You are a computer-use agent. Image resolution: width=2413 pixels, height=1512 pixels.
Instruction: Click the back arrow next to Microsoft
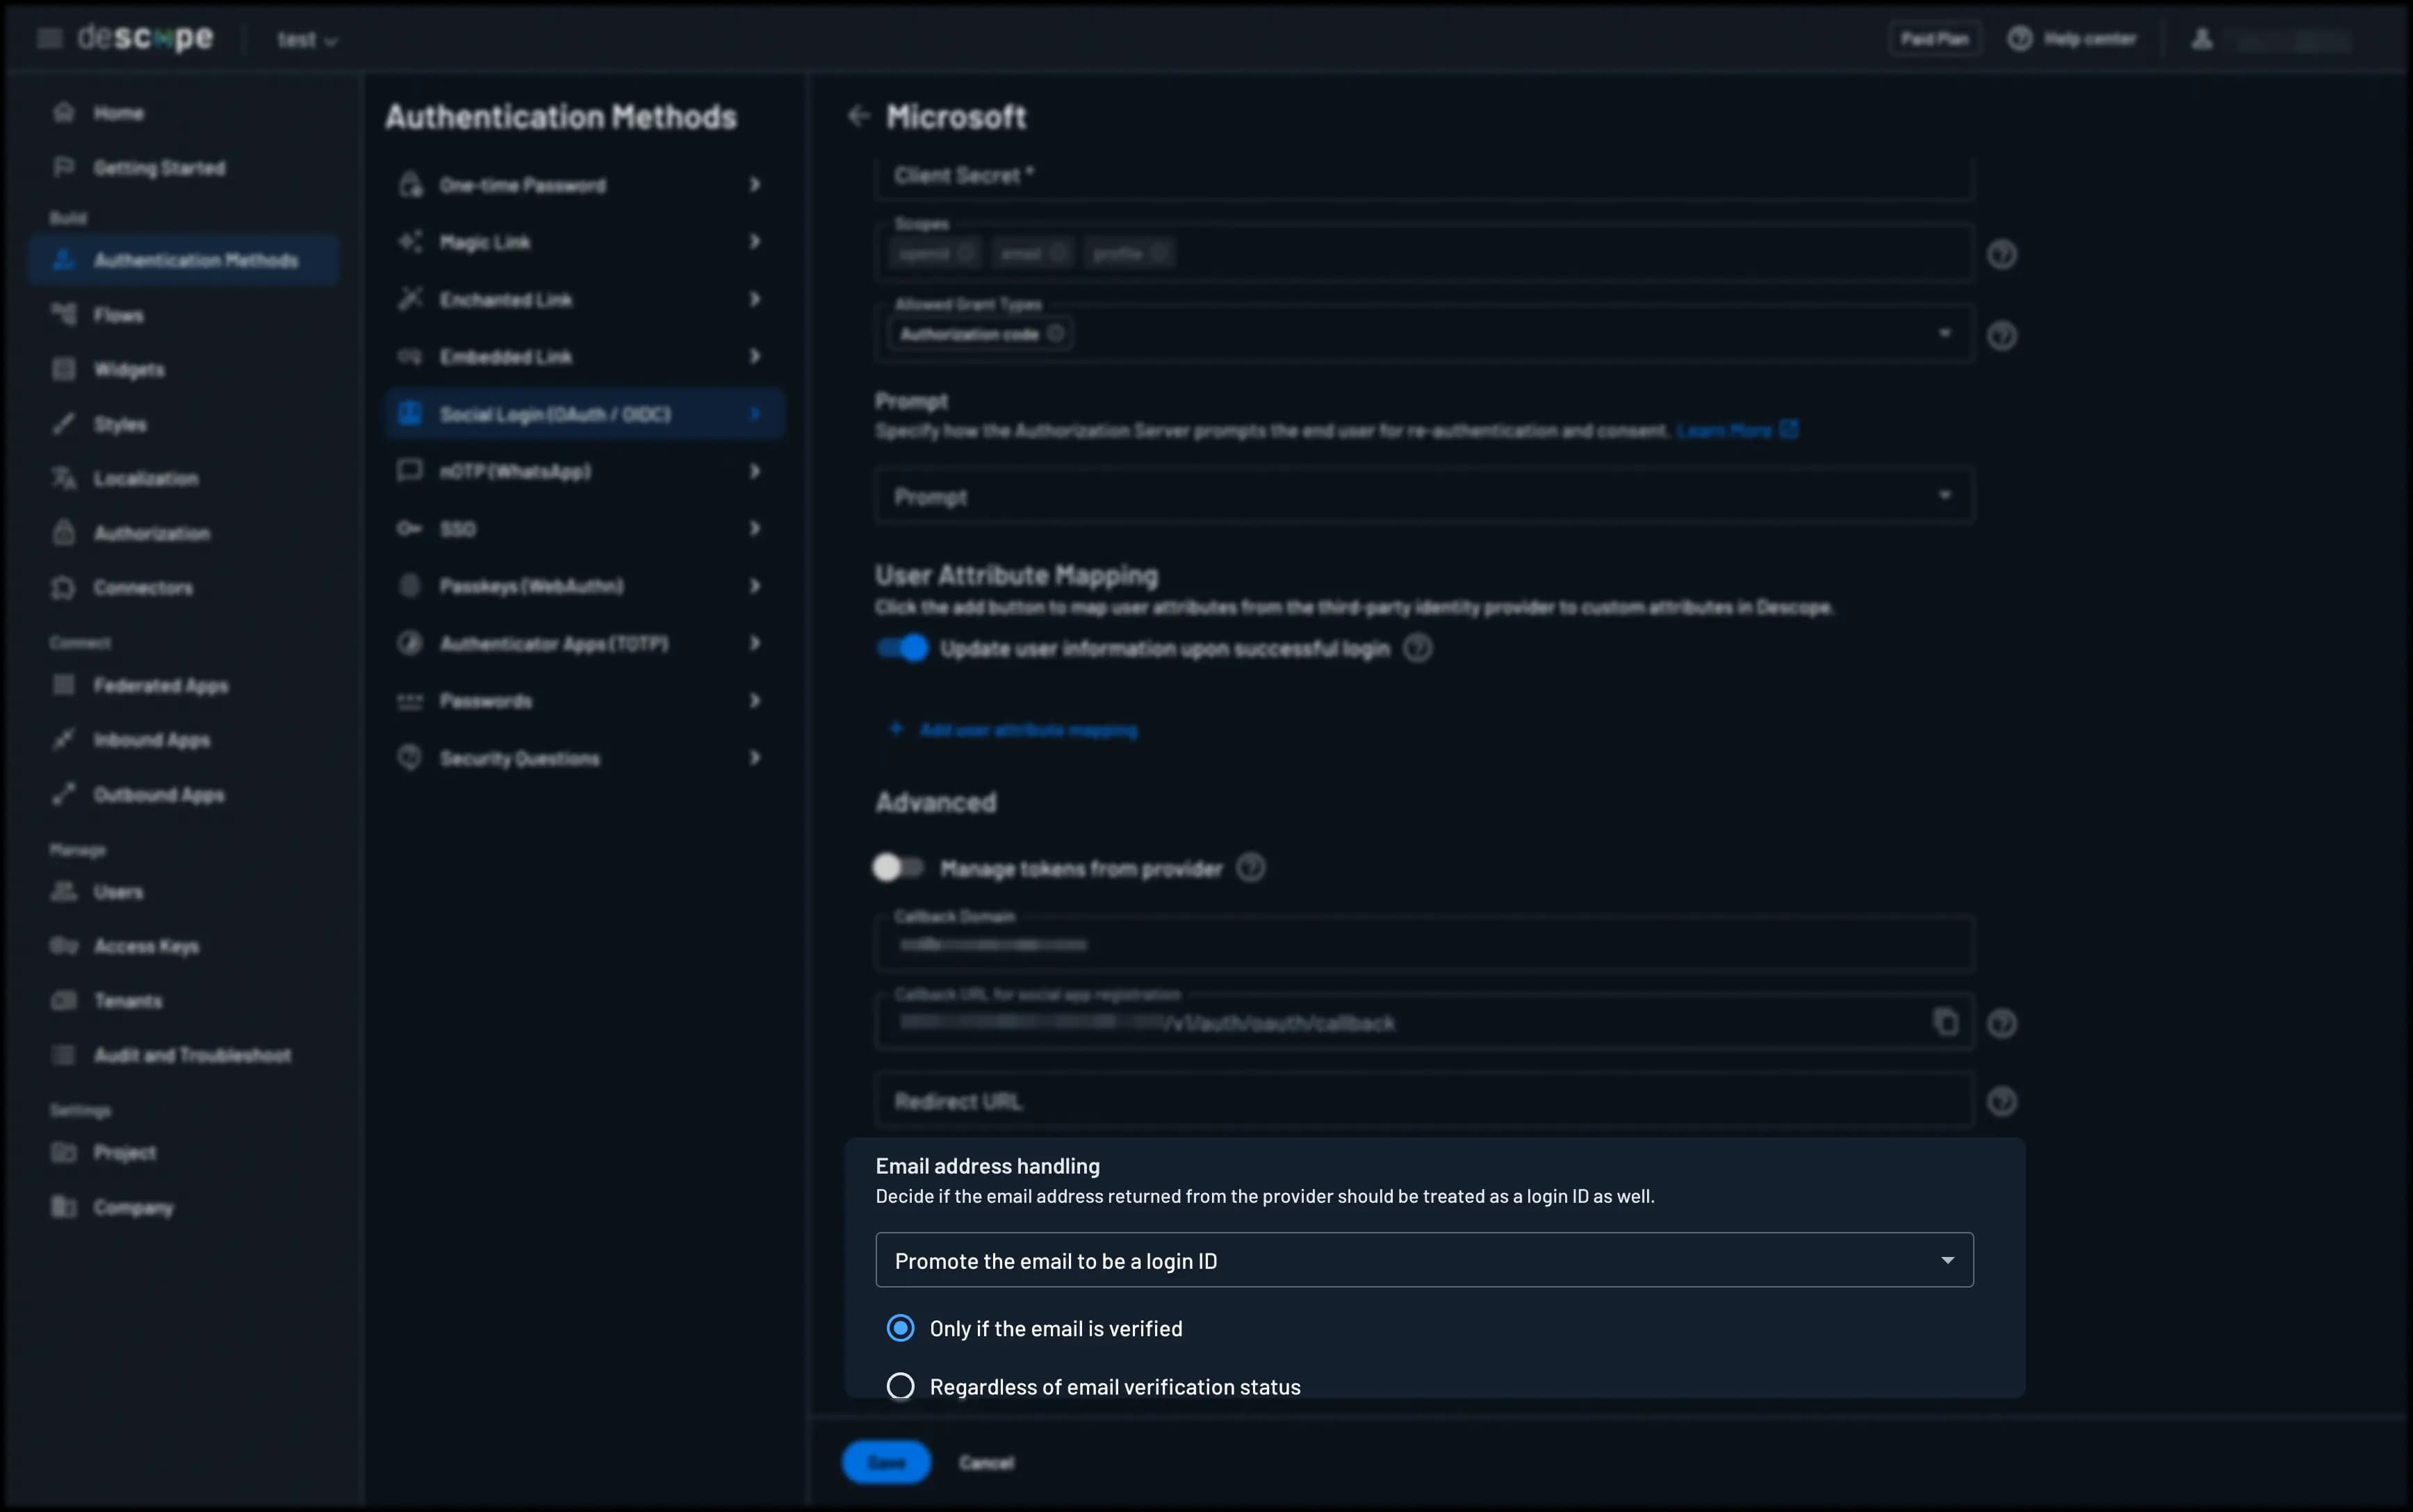tap(858, 116)
